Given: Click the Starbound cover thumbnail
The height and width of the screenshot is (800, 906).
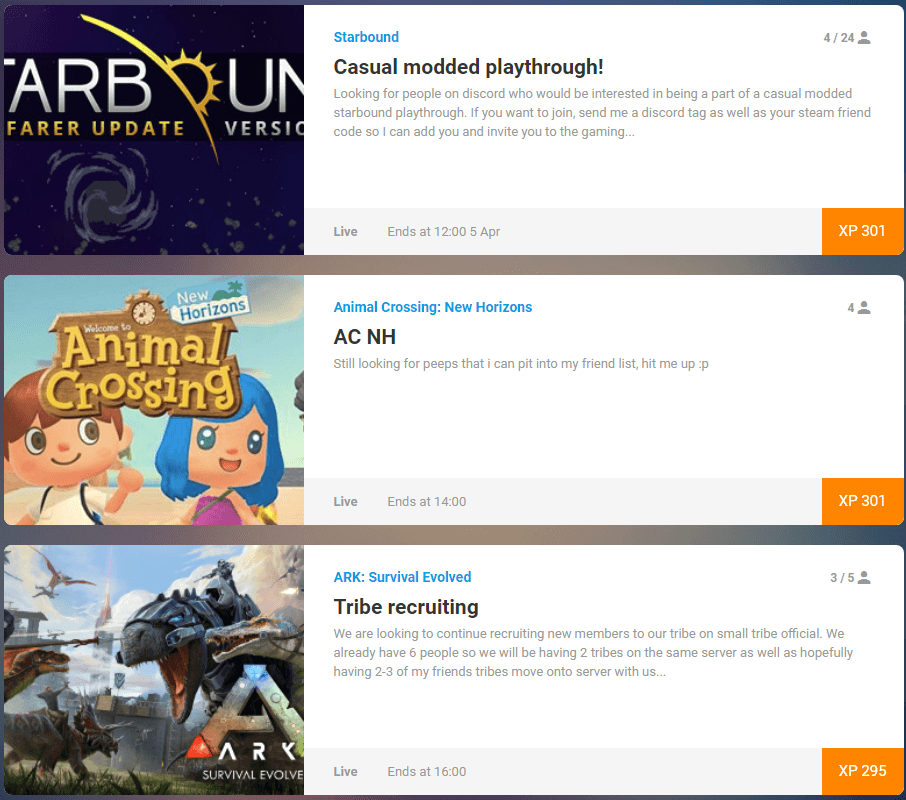Looking at the screenshot, I should pyautogui.click(x=154, y=130).
